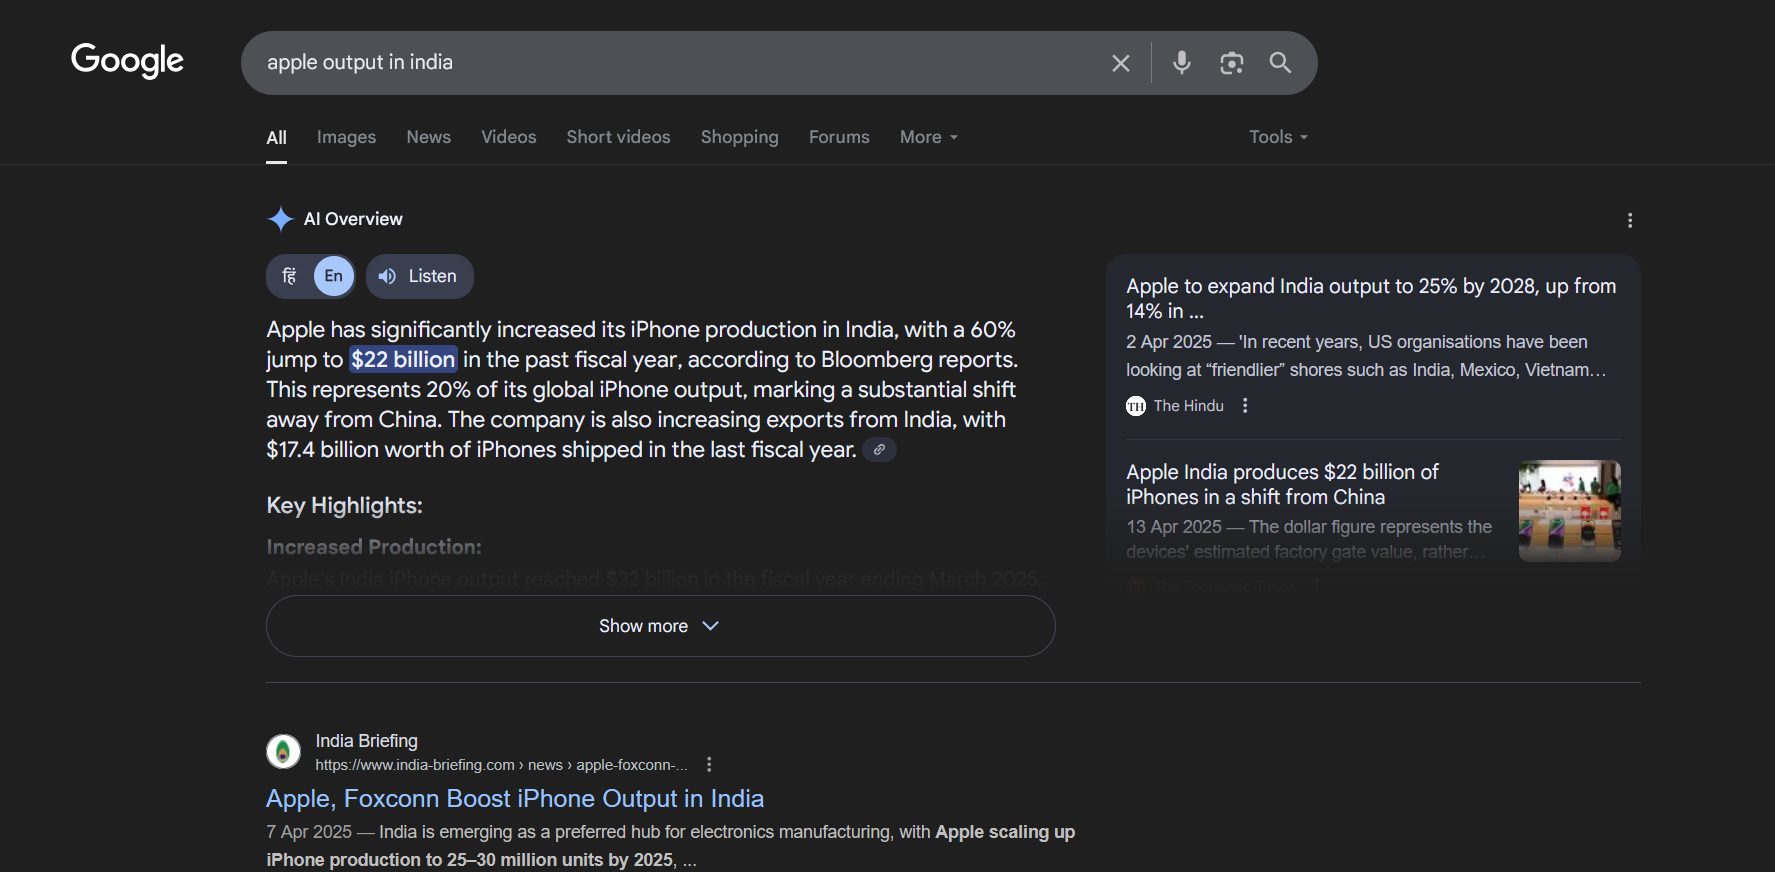The height and width of the screenshot is (872, 1775).
Task: Listen to the AI Overview audio
Action: pyautogui.click(x=419, y=276)
